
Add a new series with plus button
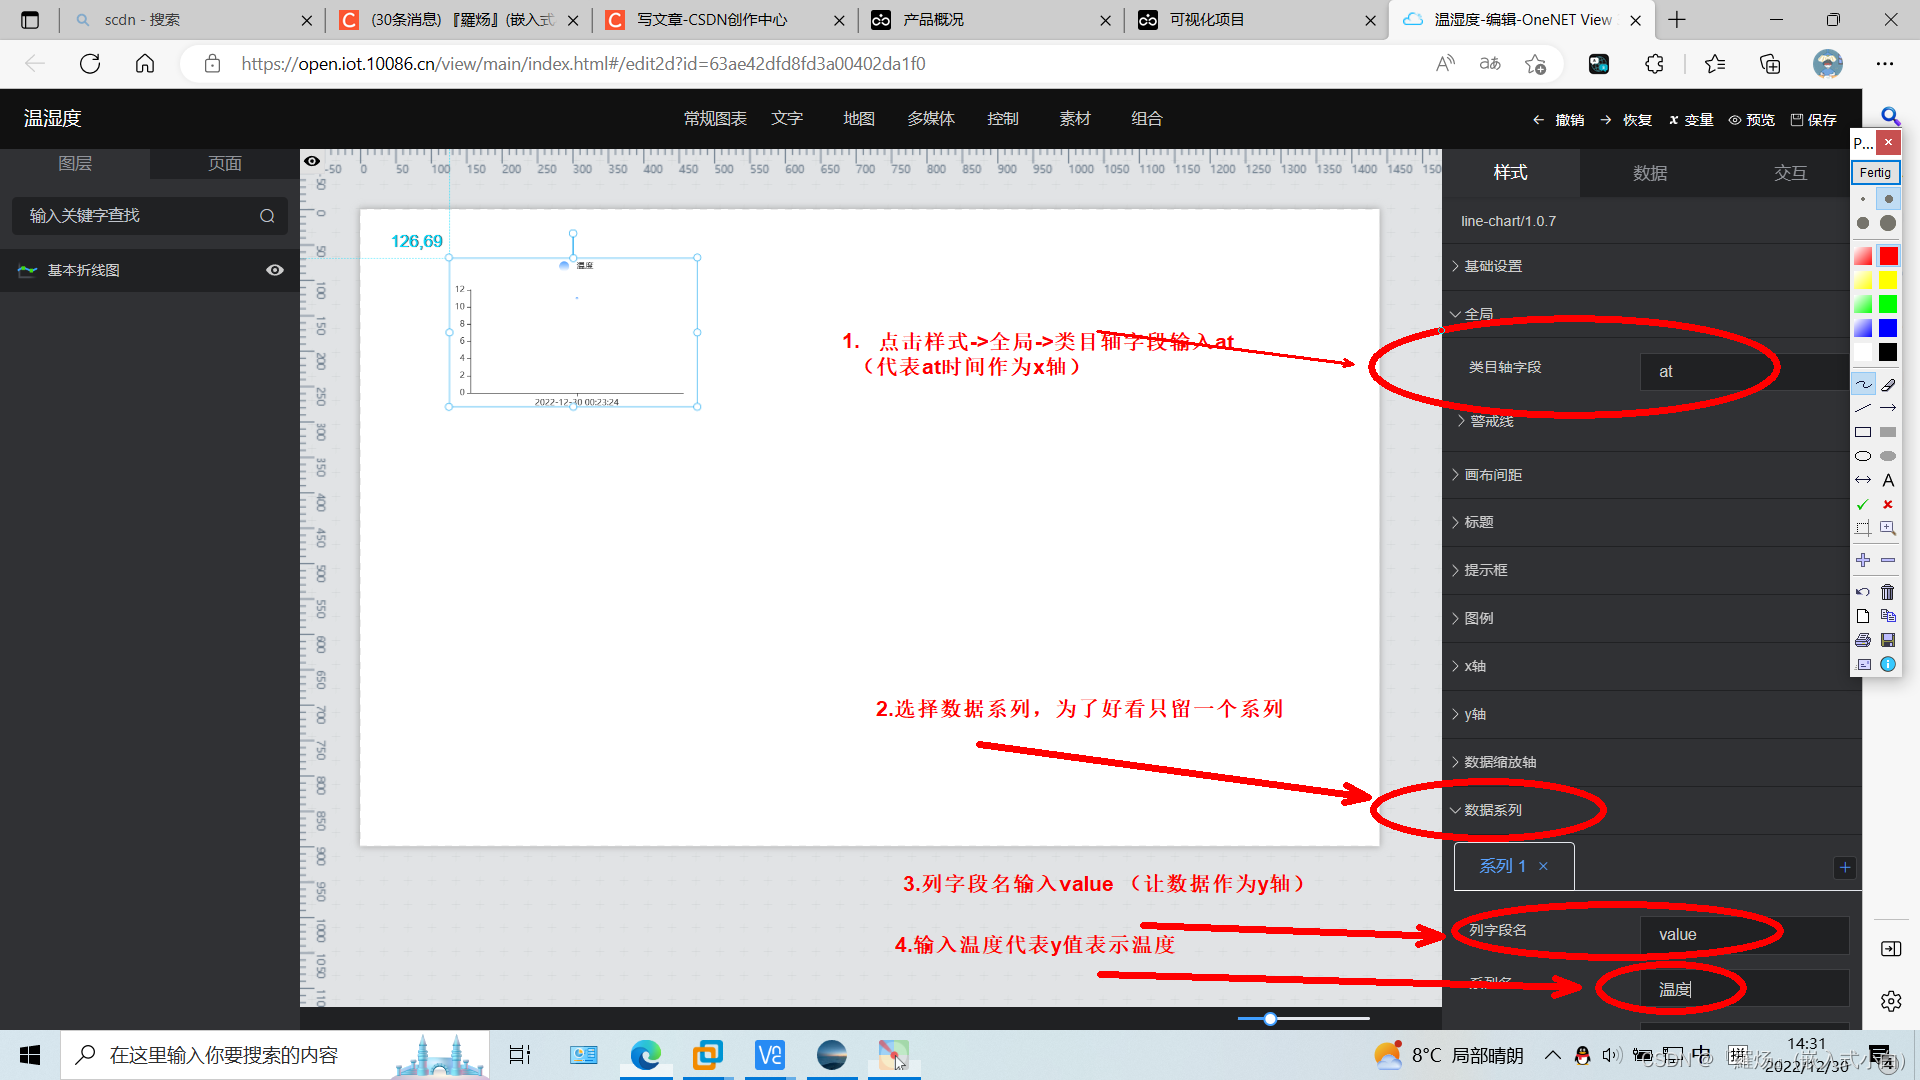(1845, 867)
